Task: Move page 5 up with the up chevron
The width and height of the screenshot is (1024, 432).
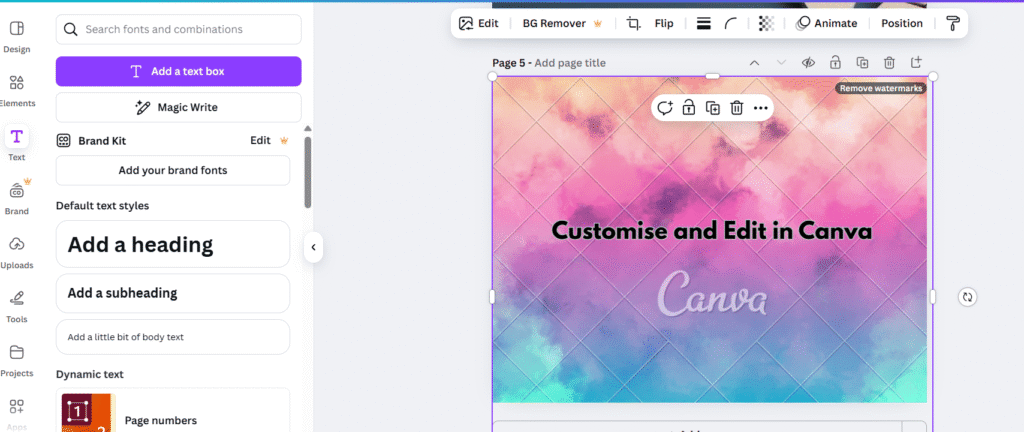Action: coord(754,63)
